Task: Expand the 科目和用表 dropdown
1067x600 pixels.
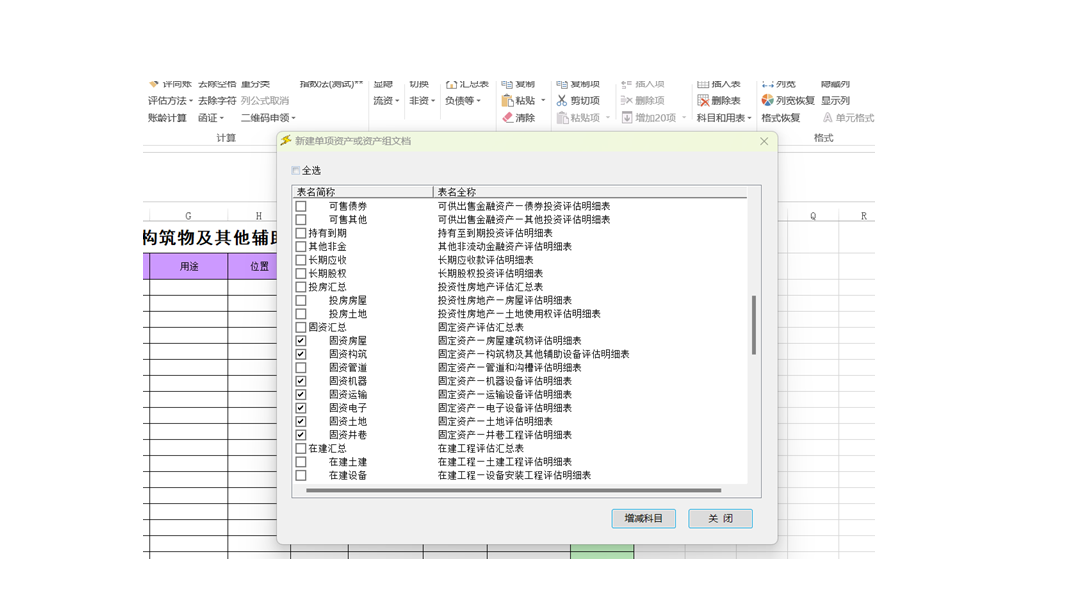Action: (x=724, y=118)
